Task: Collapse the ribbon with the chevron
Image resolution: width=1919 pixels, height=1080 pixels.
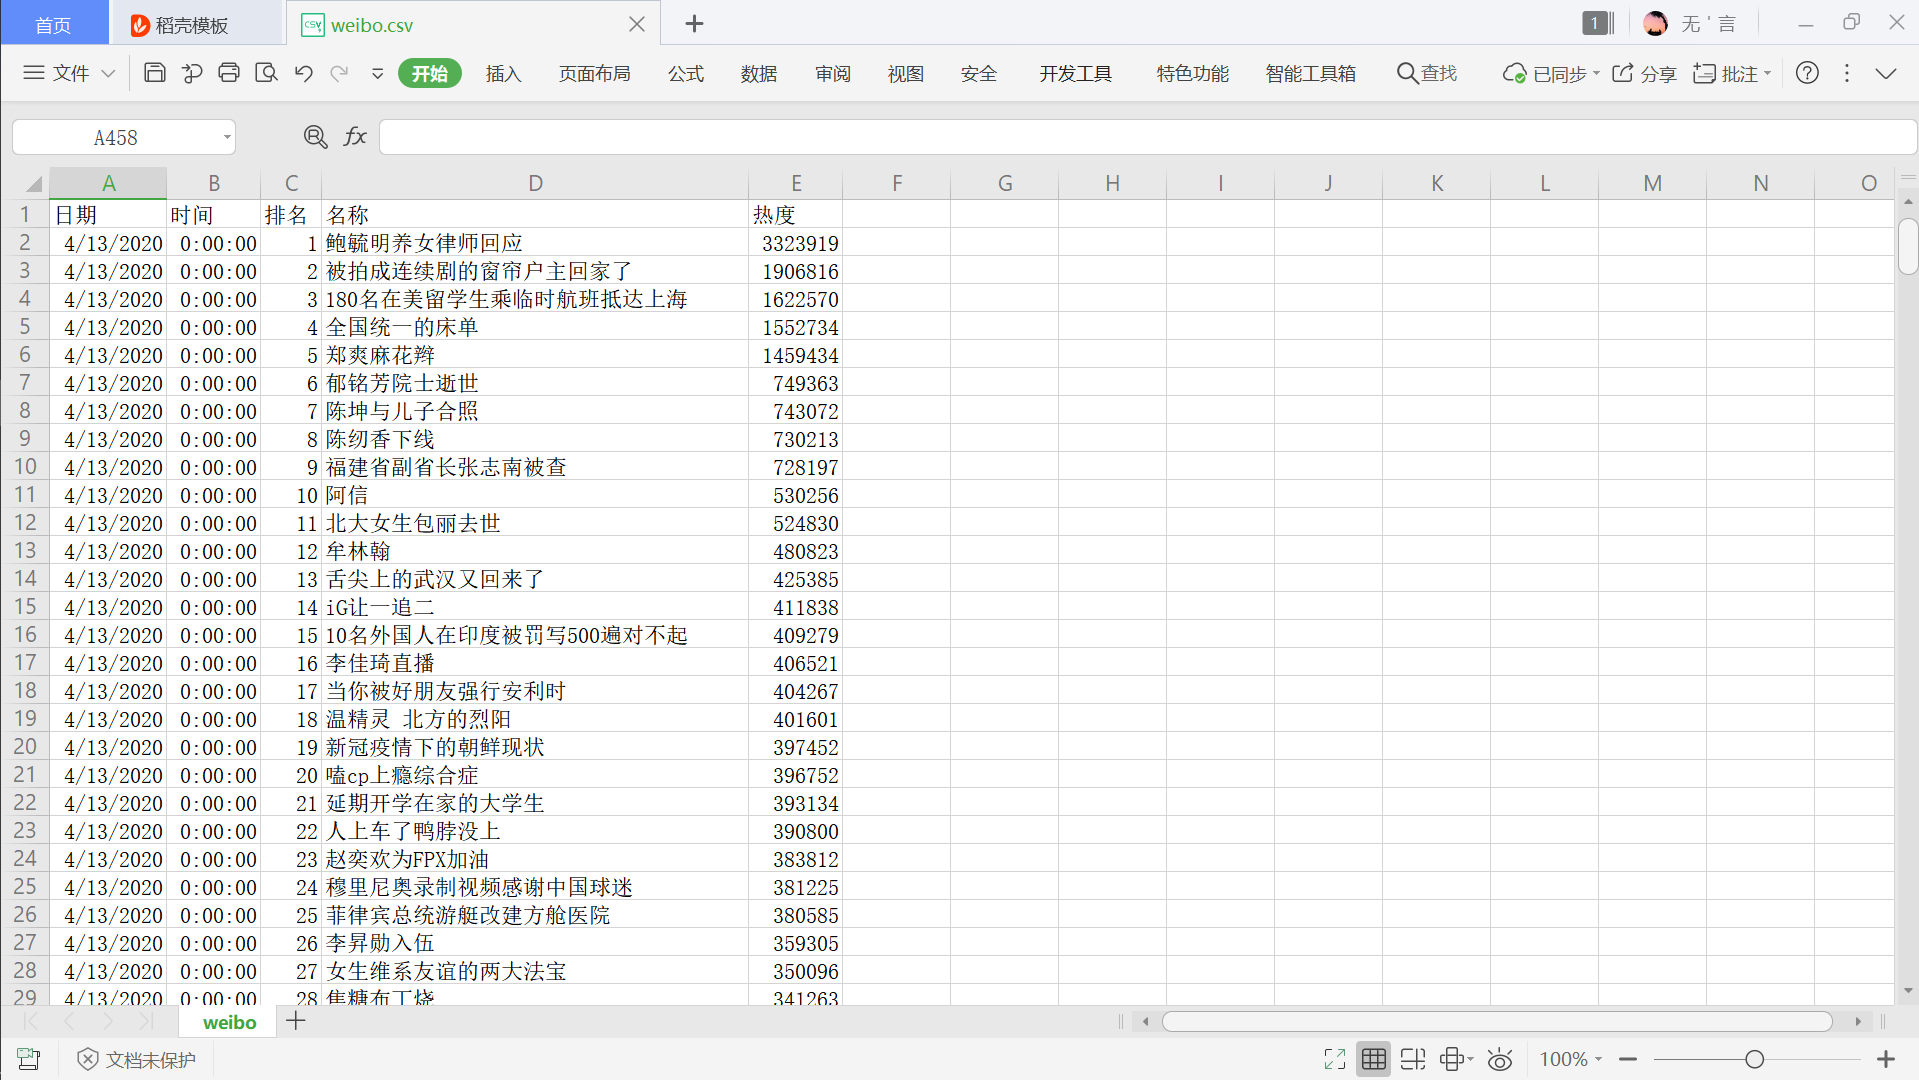Action: [x=1886, y=73]
